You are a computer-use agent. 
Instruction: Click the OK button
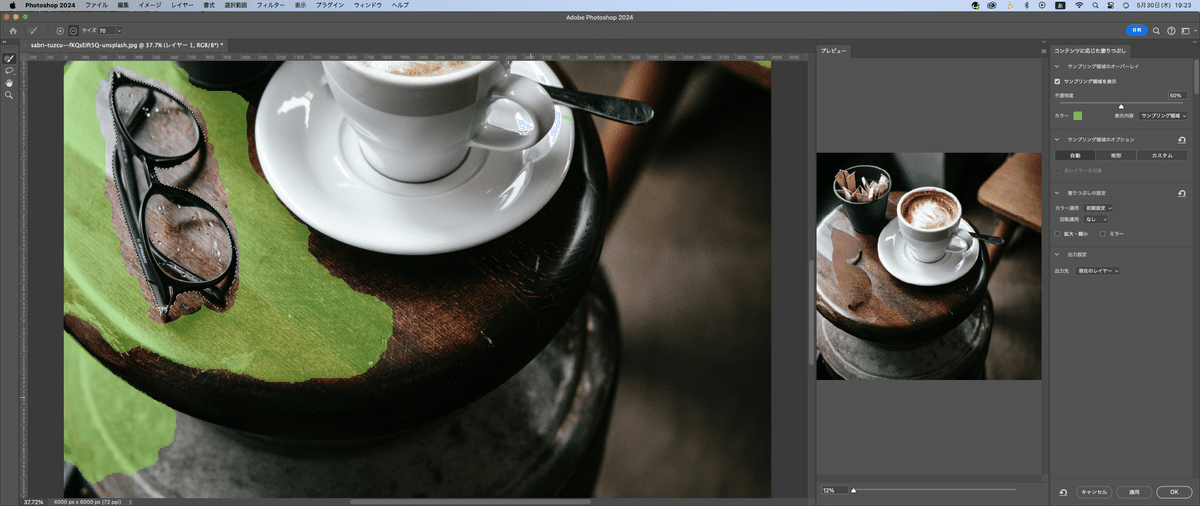pyautogui.click(x=1172, y=492)
